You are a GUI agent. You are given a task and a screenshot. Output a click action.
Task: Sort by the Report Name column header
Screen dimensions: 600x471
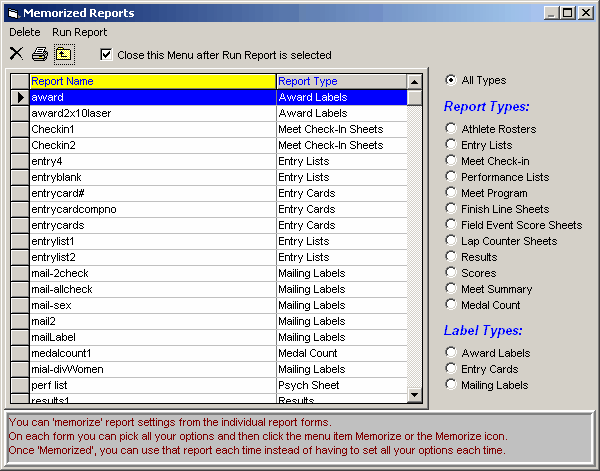tap(153, 81)
